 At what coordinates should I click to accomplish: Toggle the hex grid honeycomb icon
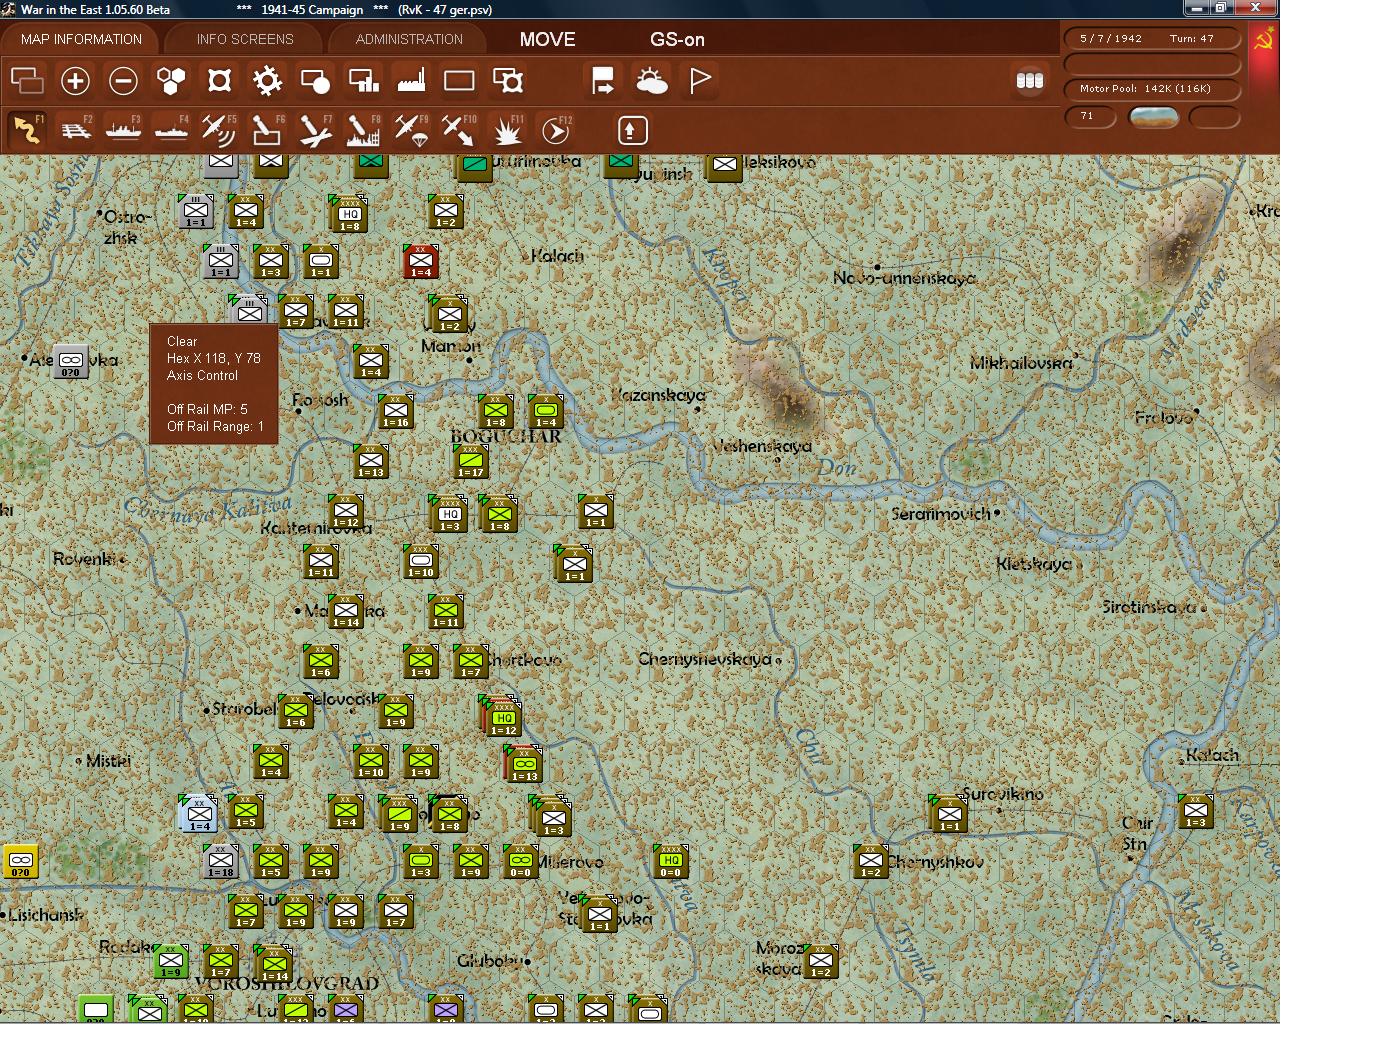click(x=171, y=80)
